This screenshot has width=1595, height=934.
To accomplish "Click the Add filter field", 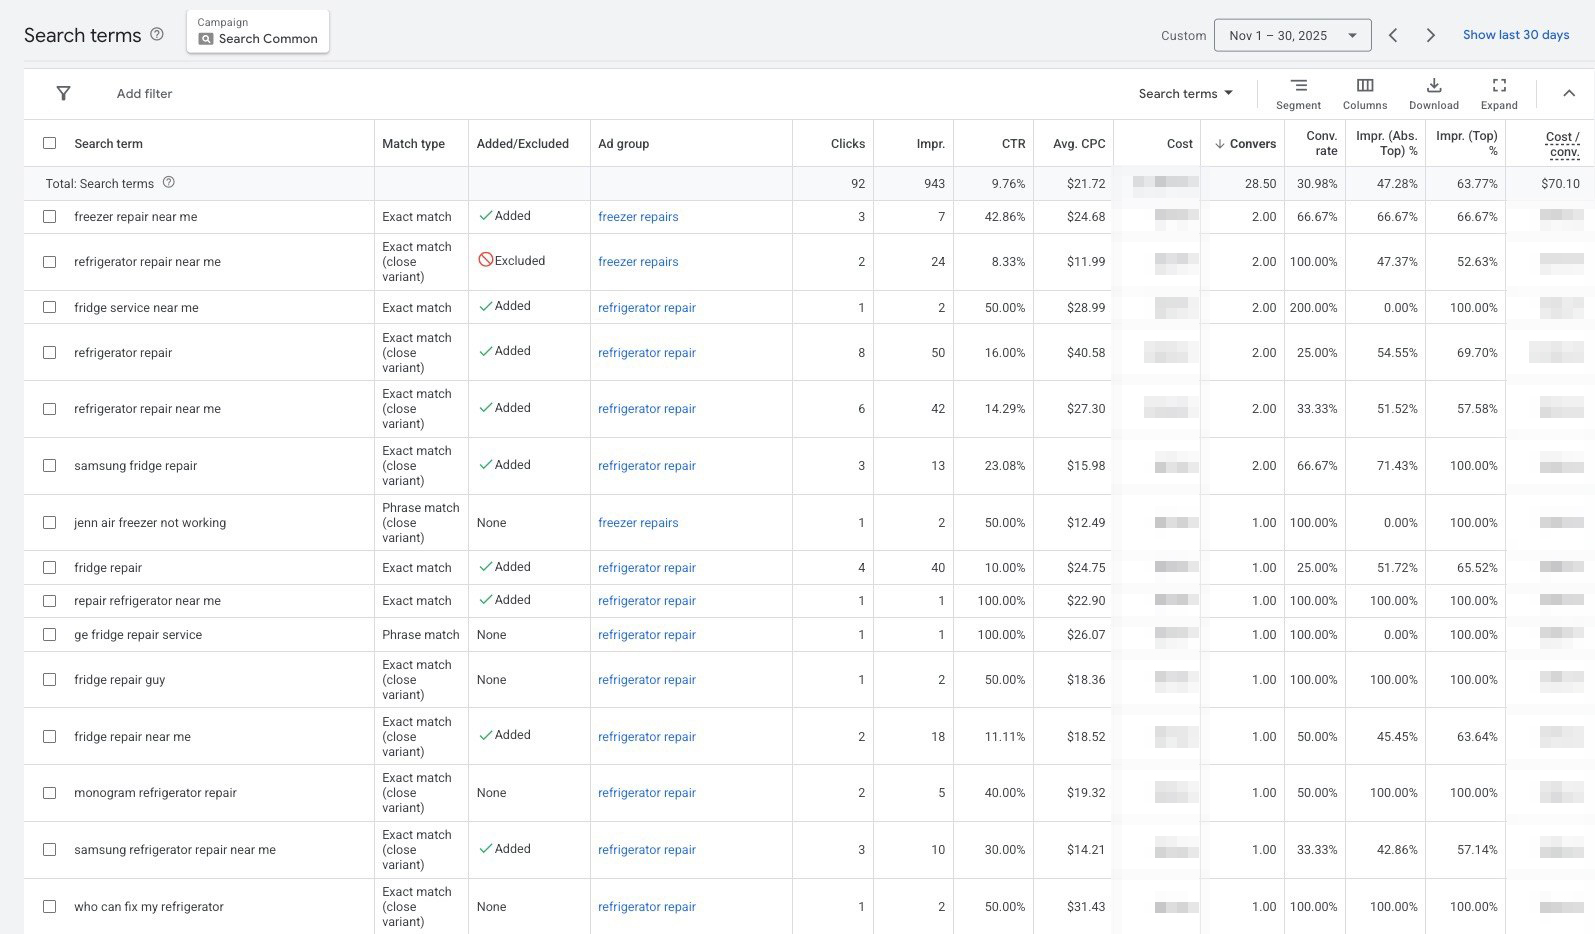I will coord(144,93).
